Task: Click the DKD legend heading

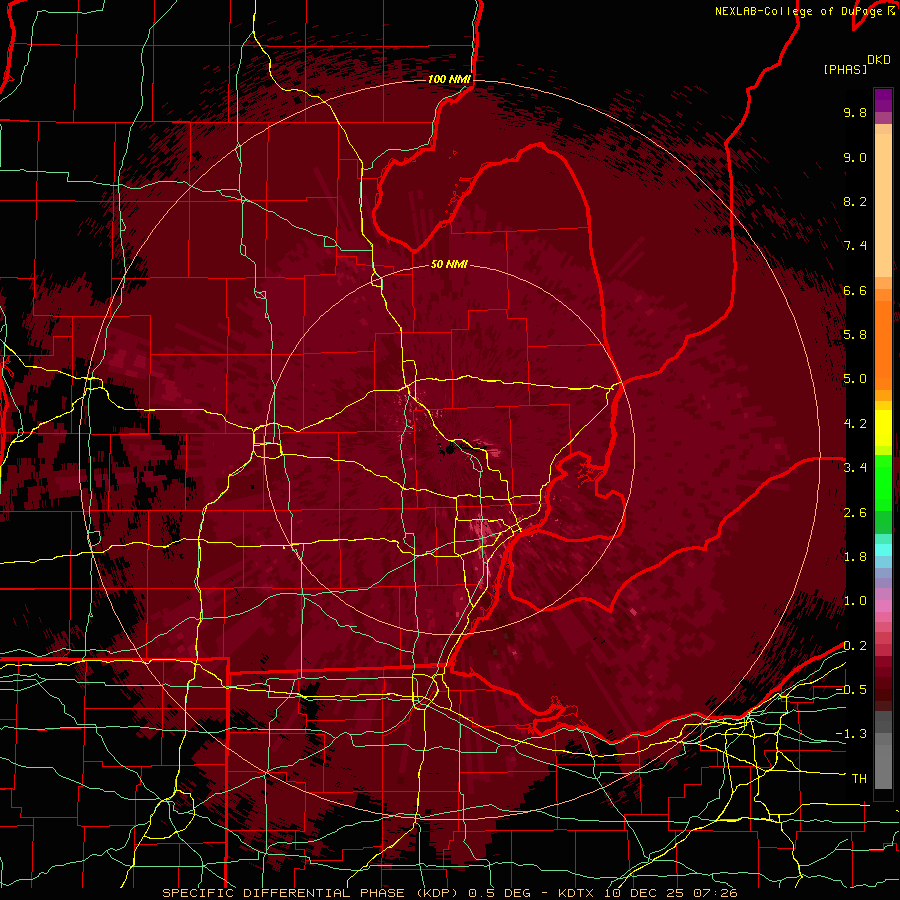Action: [x=878, y=60]
